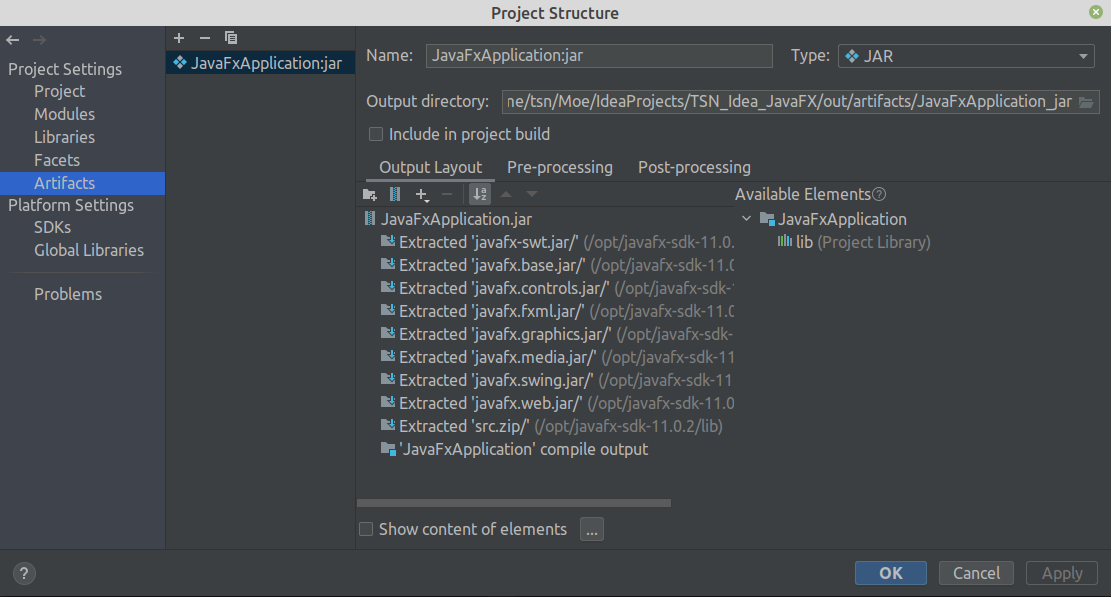
Task: Open SDKs platform settings
Action: point(52,227)
